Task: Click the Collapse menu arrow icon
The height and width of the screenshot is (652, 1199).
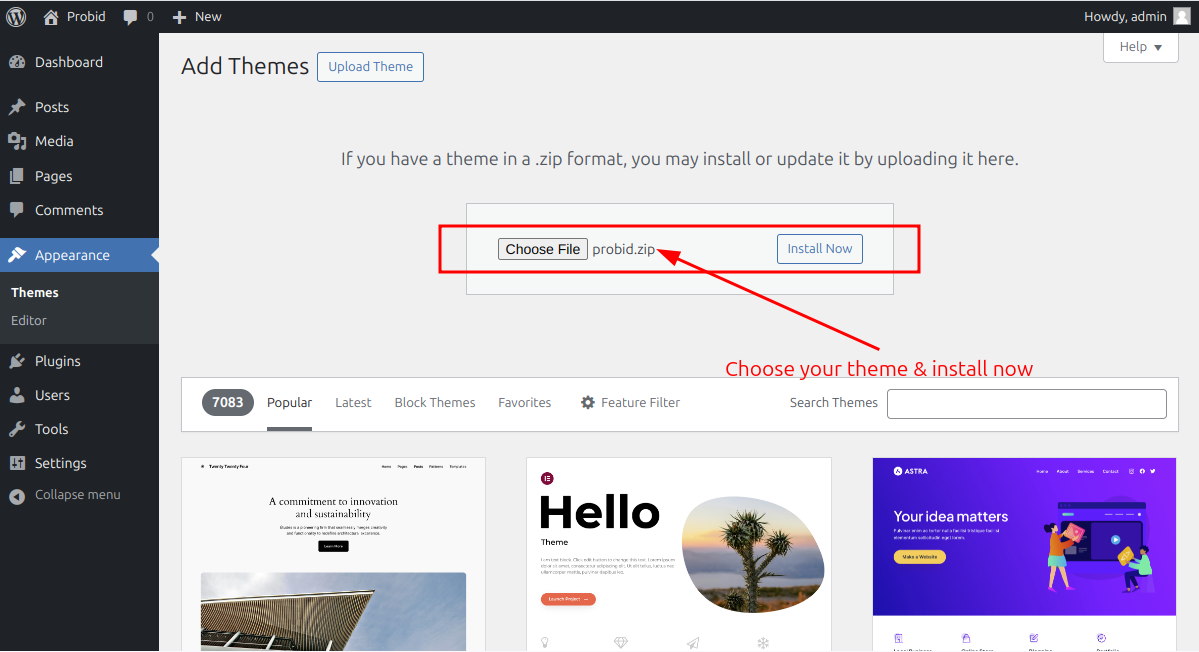Action: tap(17, 496)
